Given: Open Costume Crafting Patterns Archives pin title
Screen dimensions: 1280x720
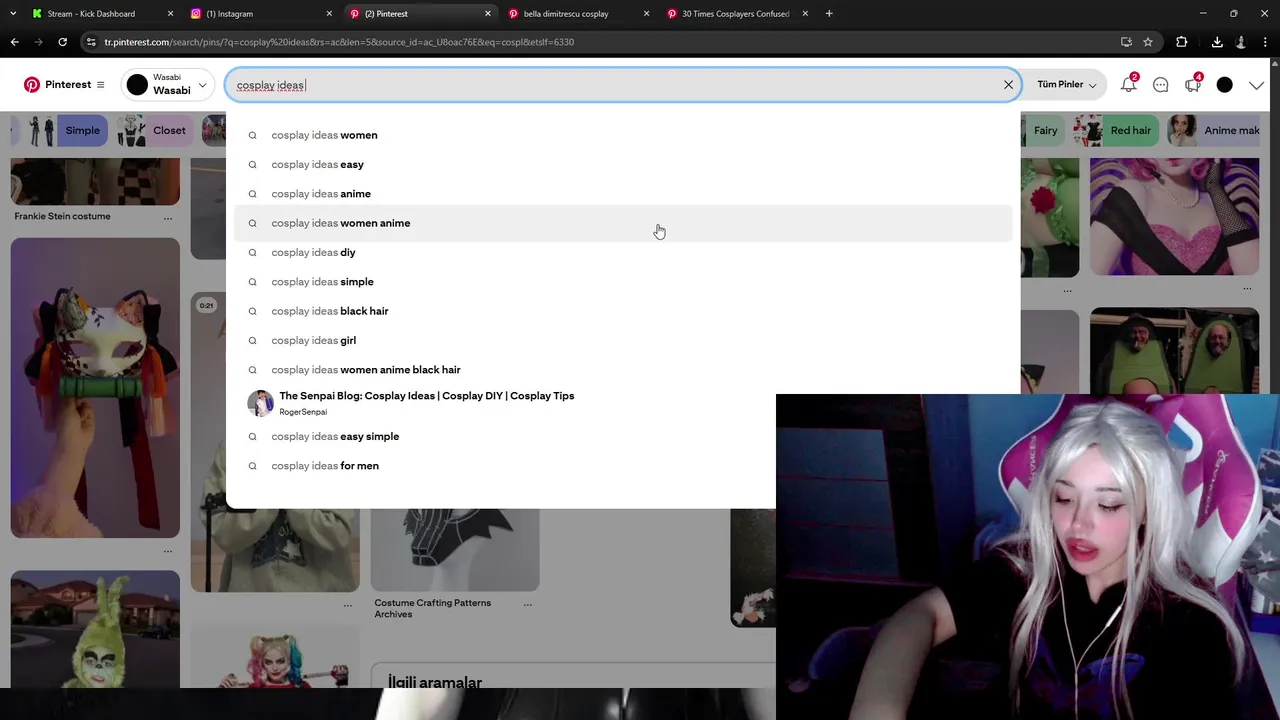Looking at the screenshot, I should click(432, 608).
